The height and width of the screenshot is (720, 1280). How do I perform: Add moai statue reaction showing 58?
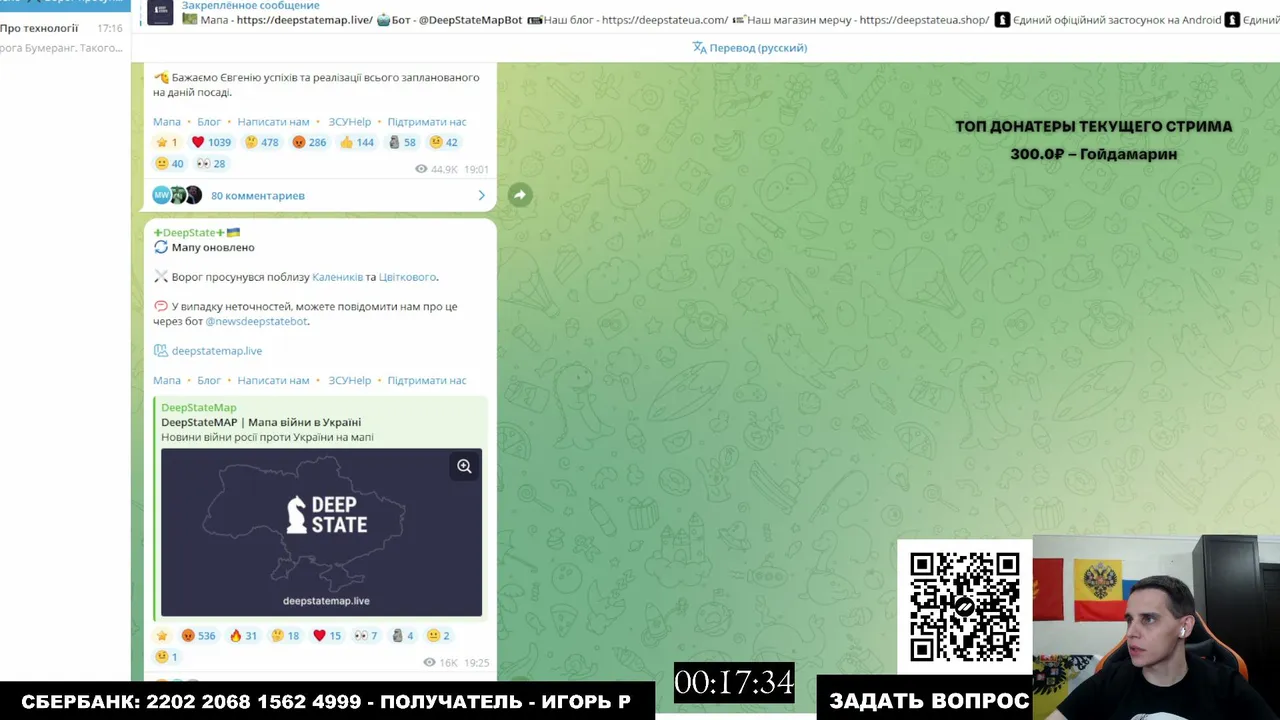pos(402,142)
